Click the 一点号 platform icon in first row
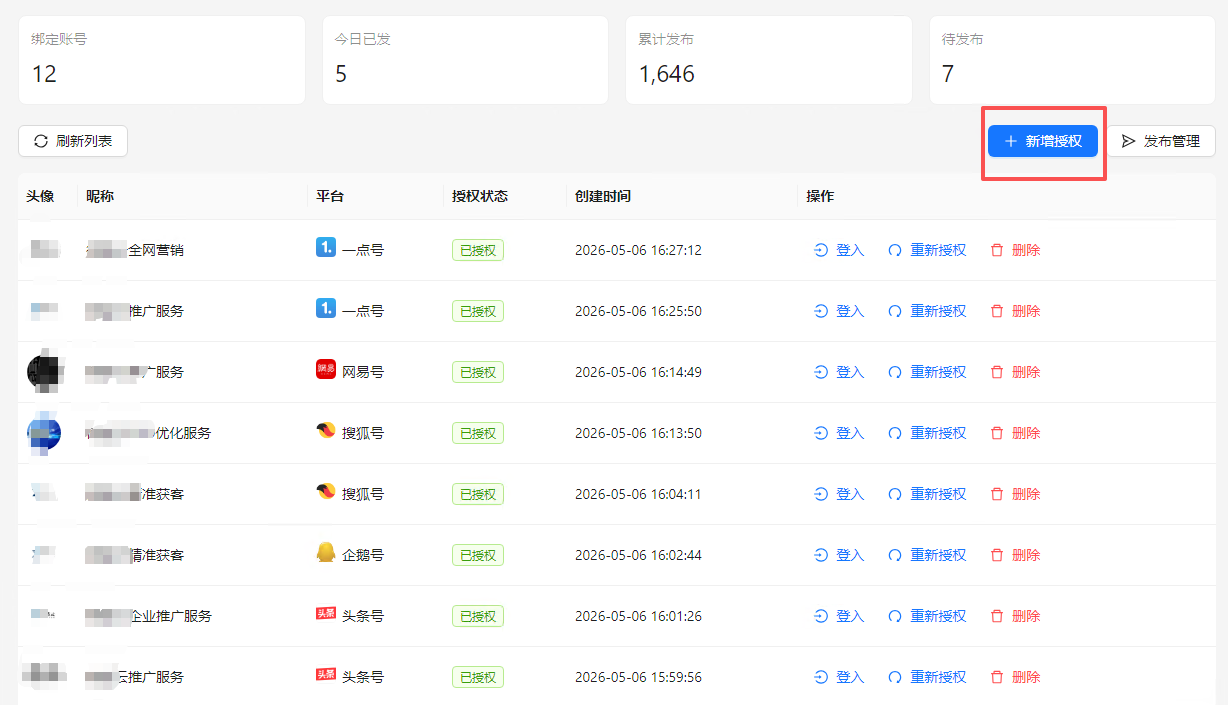The height and width of the screenshot is (705, 1228). pos(325,248)
